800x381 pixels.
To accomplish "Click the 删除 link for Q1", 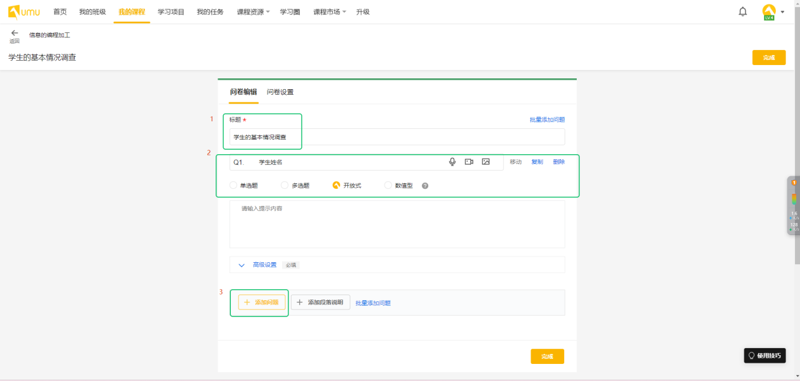I will pyautogui.click(x=559, y=162).
